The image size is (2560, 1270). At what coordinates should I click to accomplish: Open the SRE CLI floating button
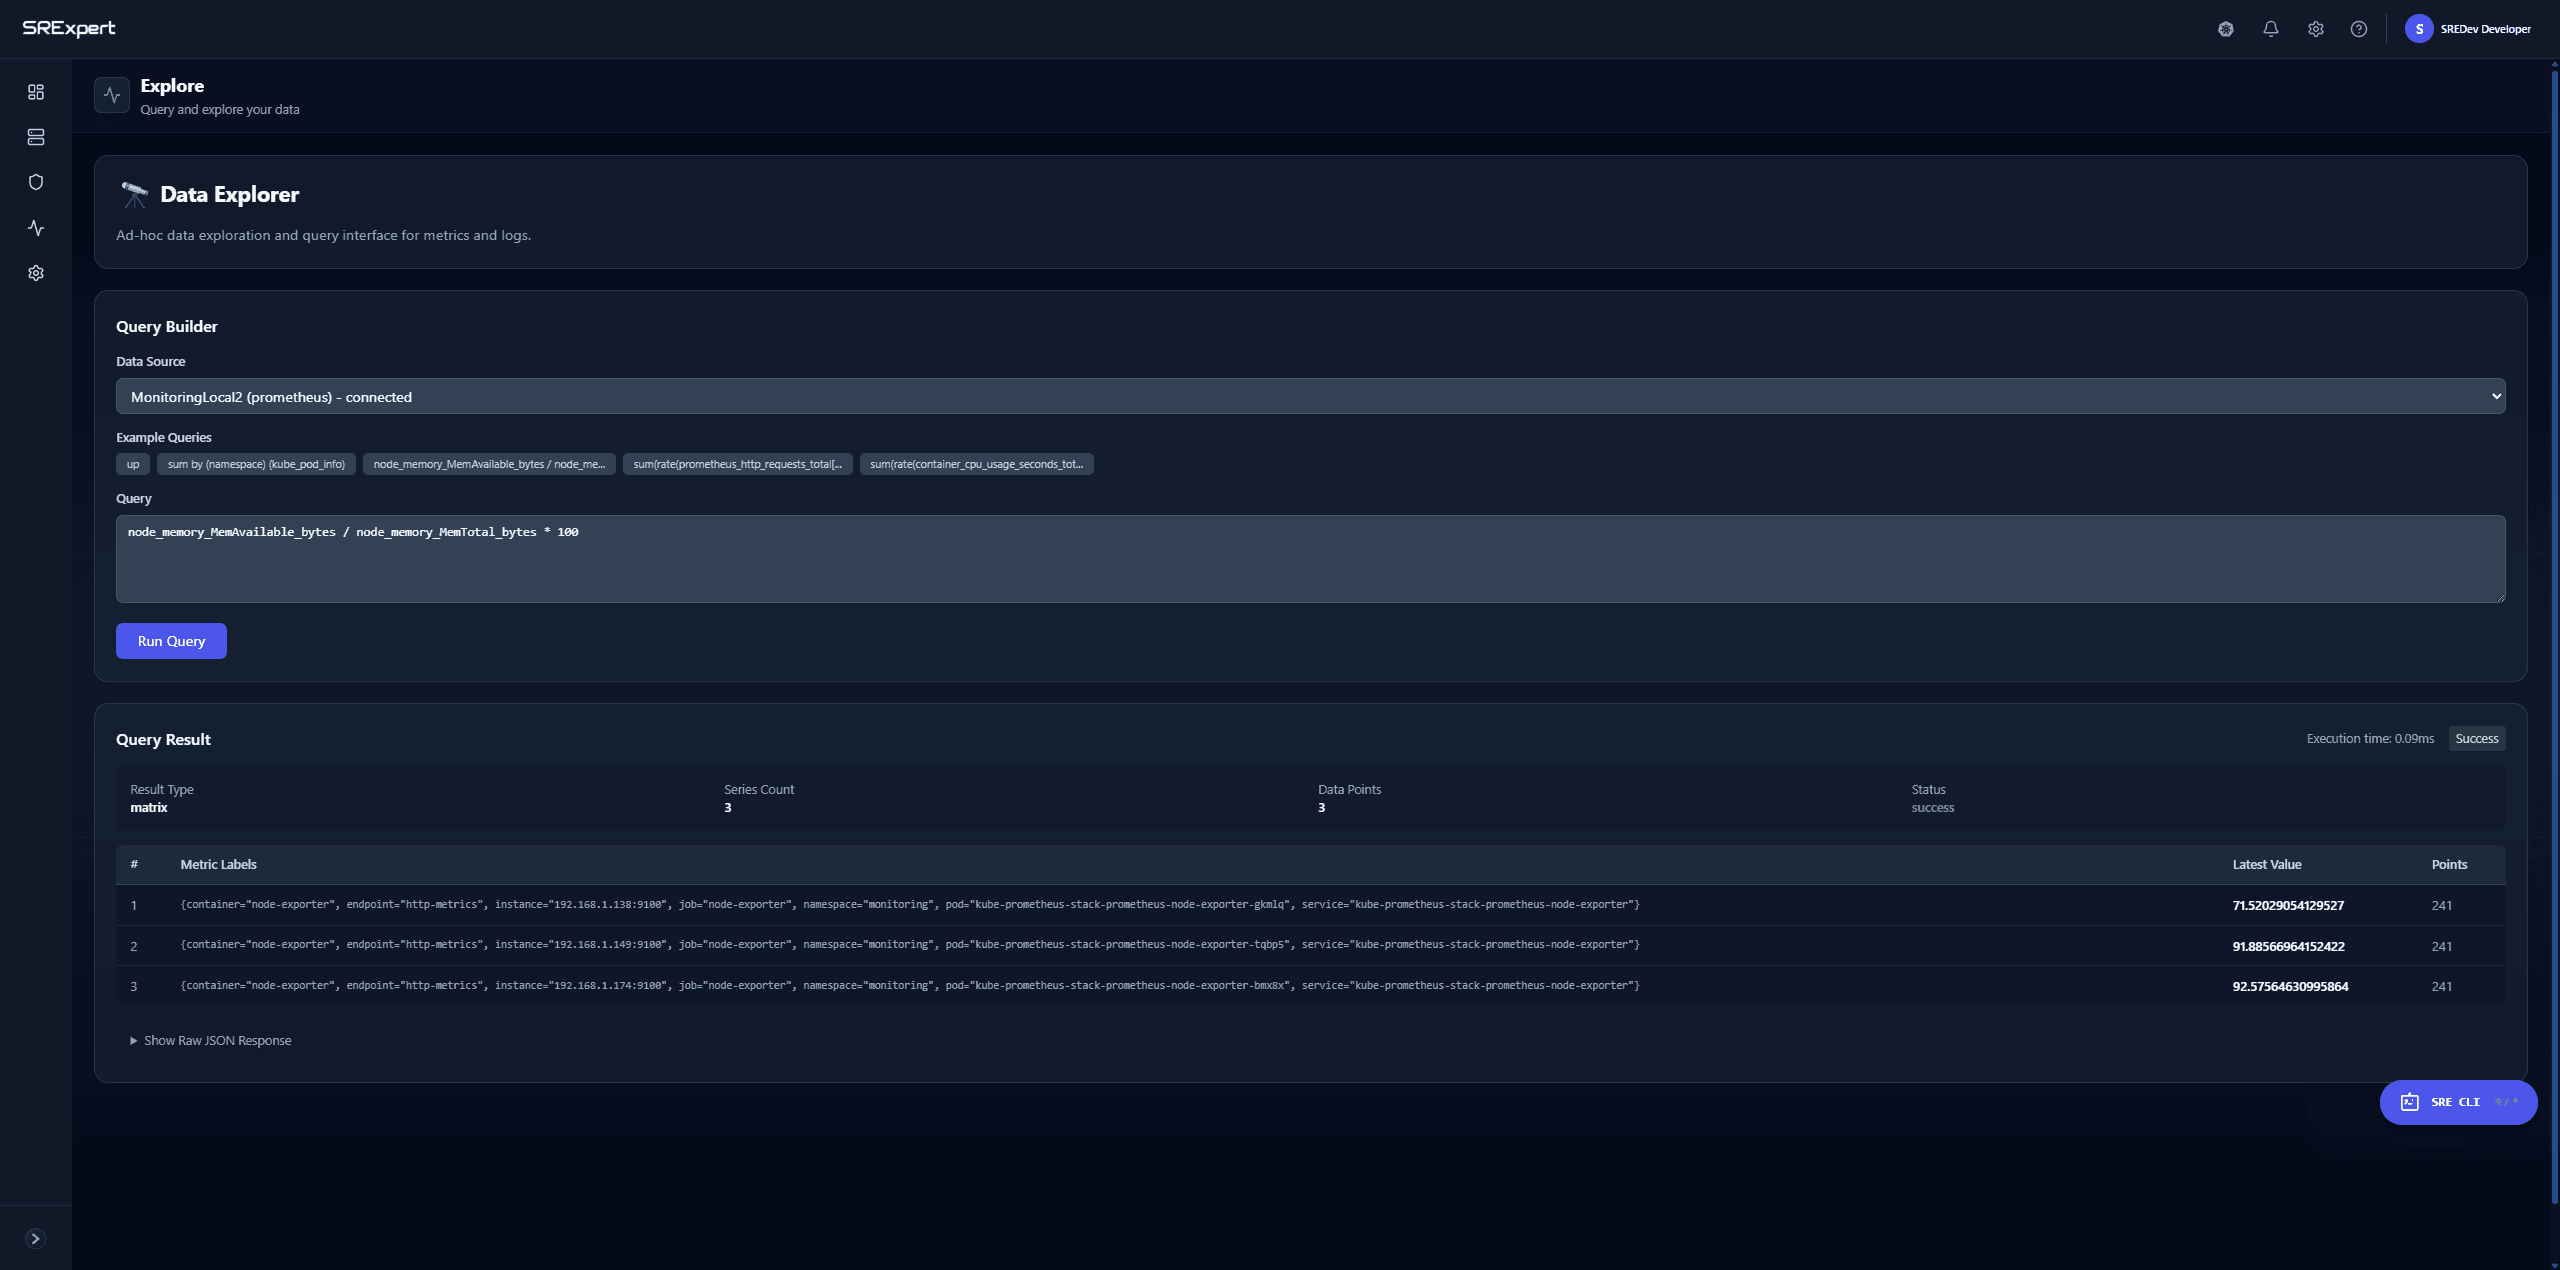tap(2458, 1102)
